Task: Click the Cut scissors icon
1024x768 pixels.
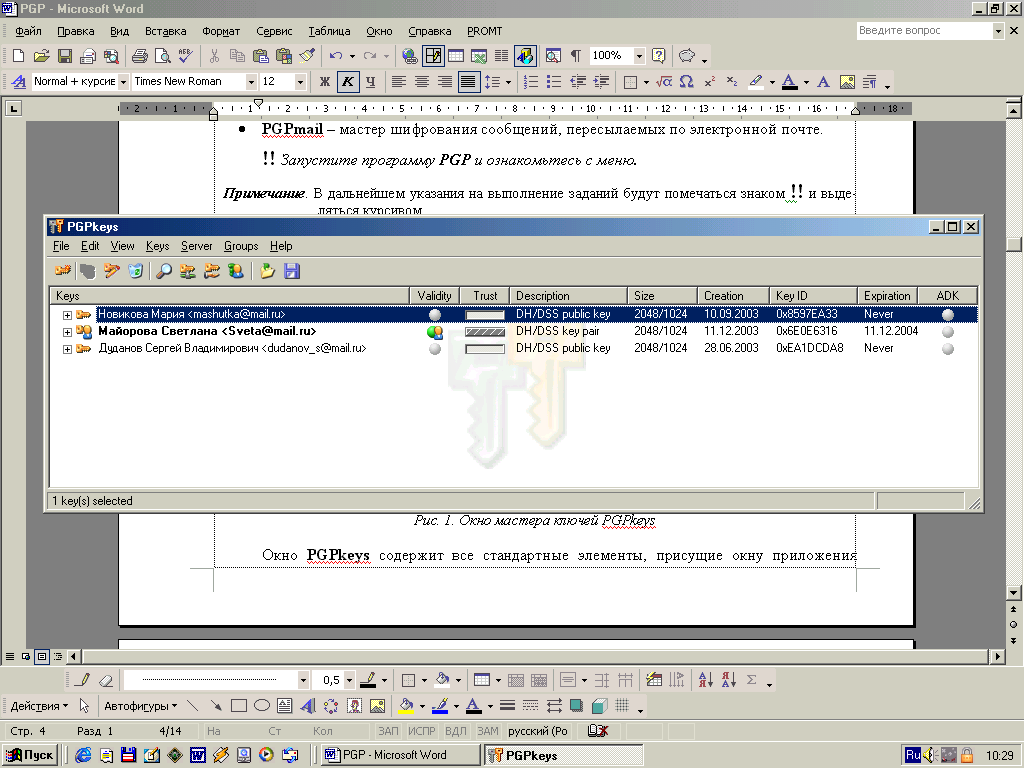Action: click(214, 56)
